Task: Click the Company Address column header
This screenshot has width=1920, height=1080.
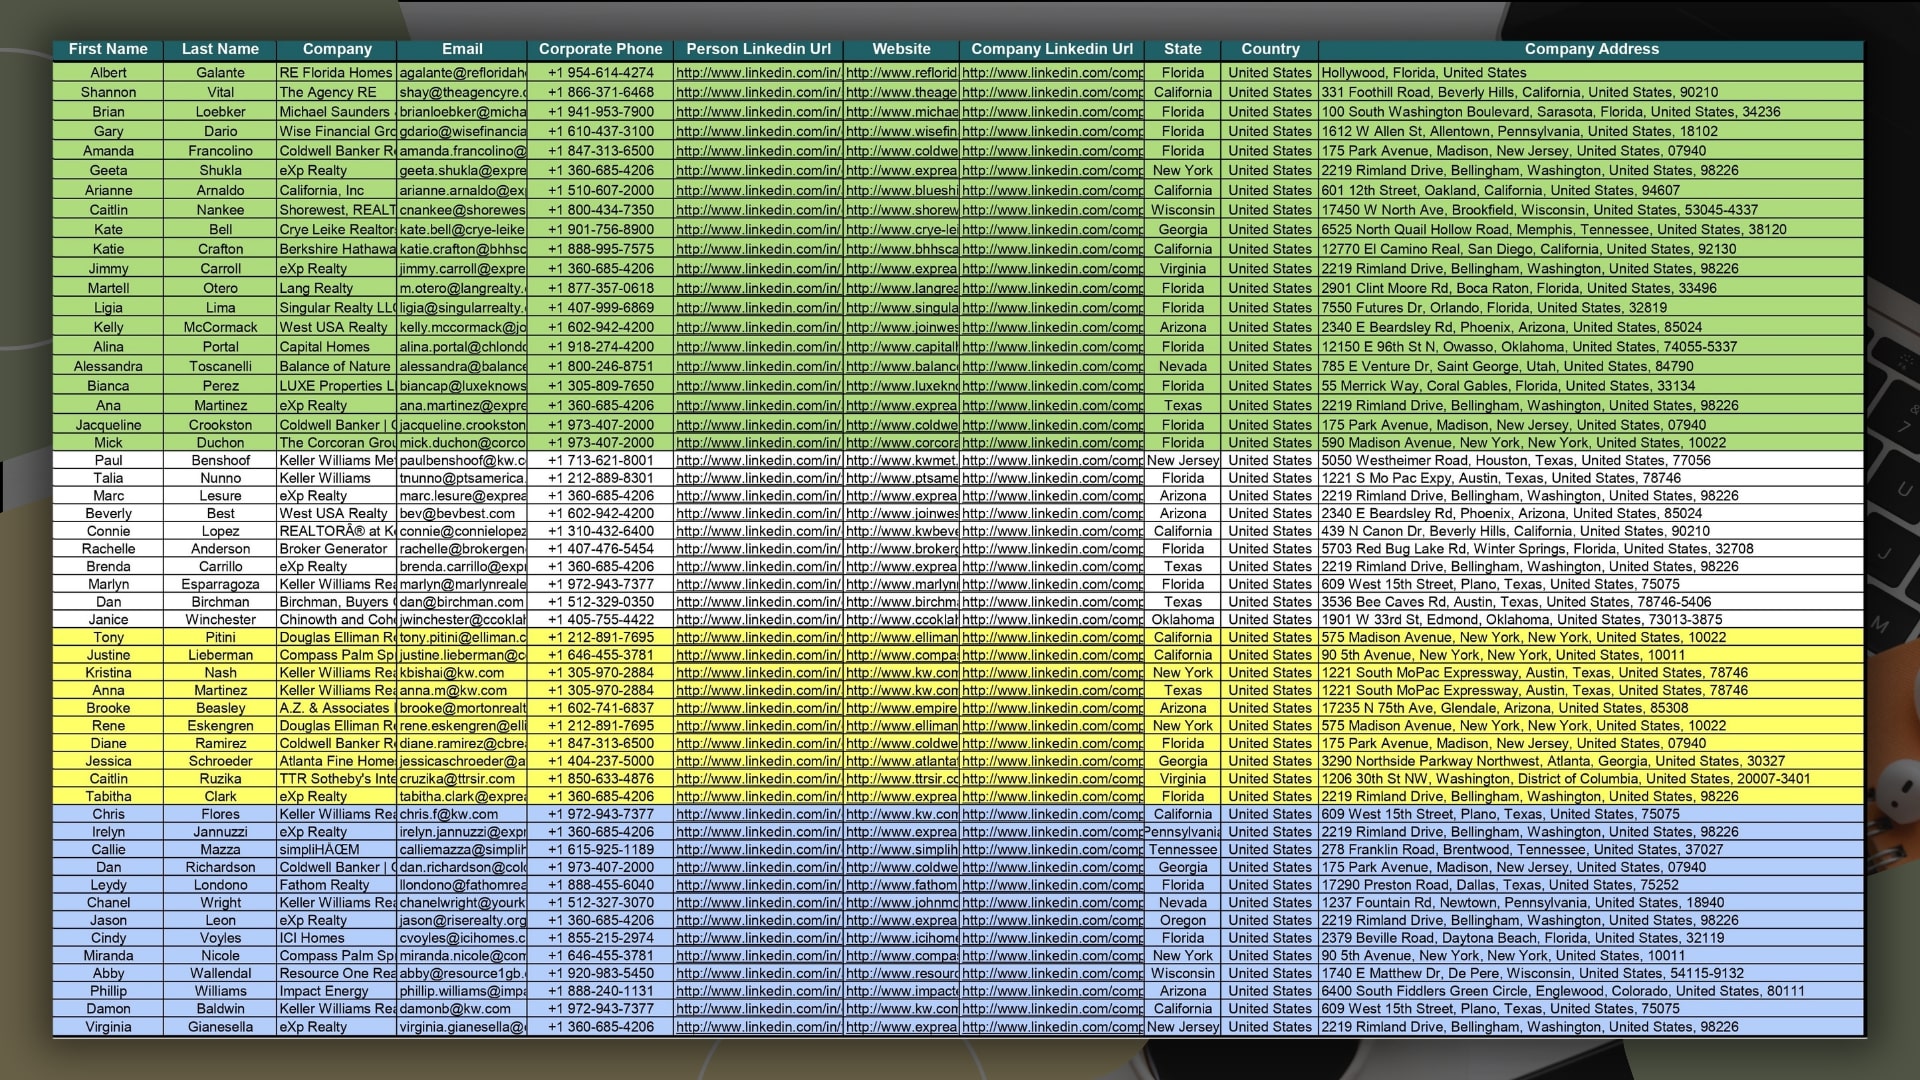Action: [x=1590, y=49]
